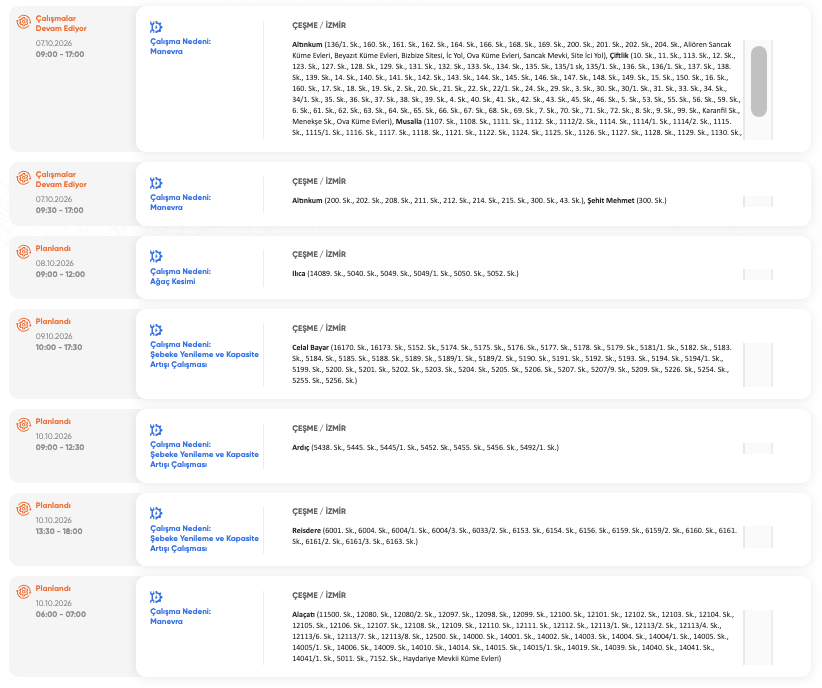Click the gear icon above Ağaç Kesimi reason

[156, 256]
